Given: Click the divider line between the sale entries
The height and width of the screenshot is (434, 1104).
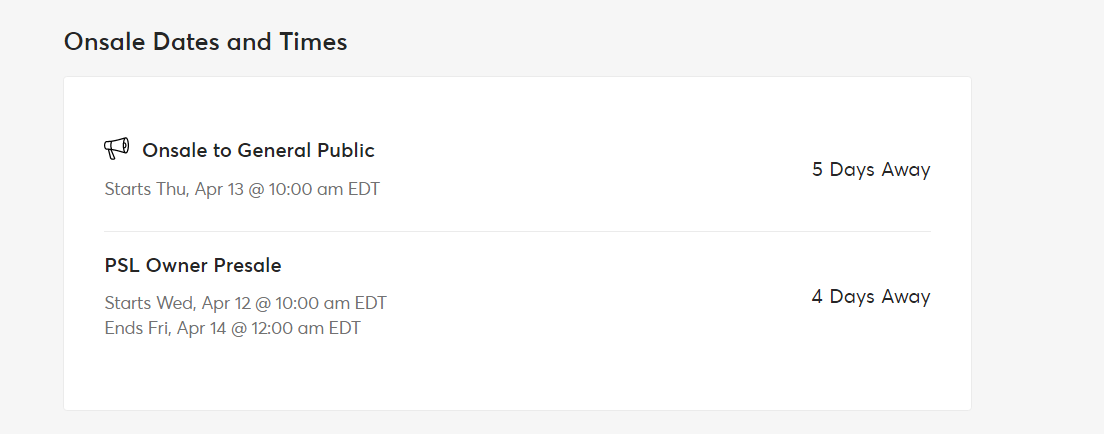Looking at the screenshot, I should pyautogui.click(x=518, y=231).
